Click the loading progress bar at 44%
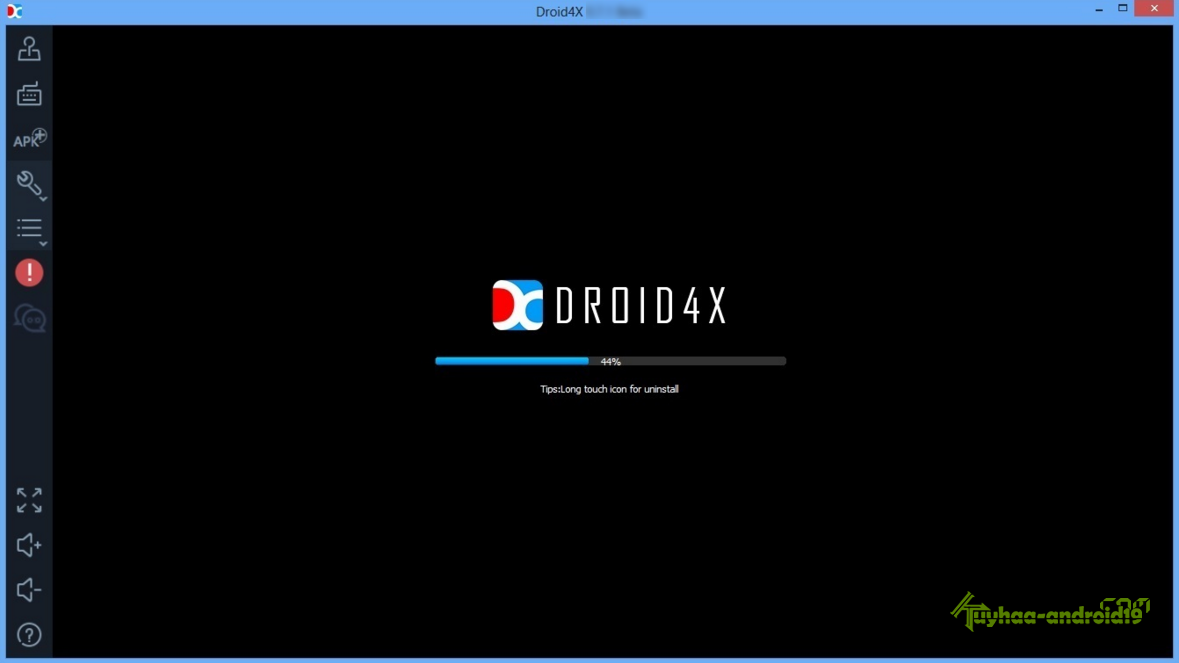Viewport: 1179px width, 663px height. (x=610, y=362)
